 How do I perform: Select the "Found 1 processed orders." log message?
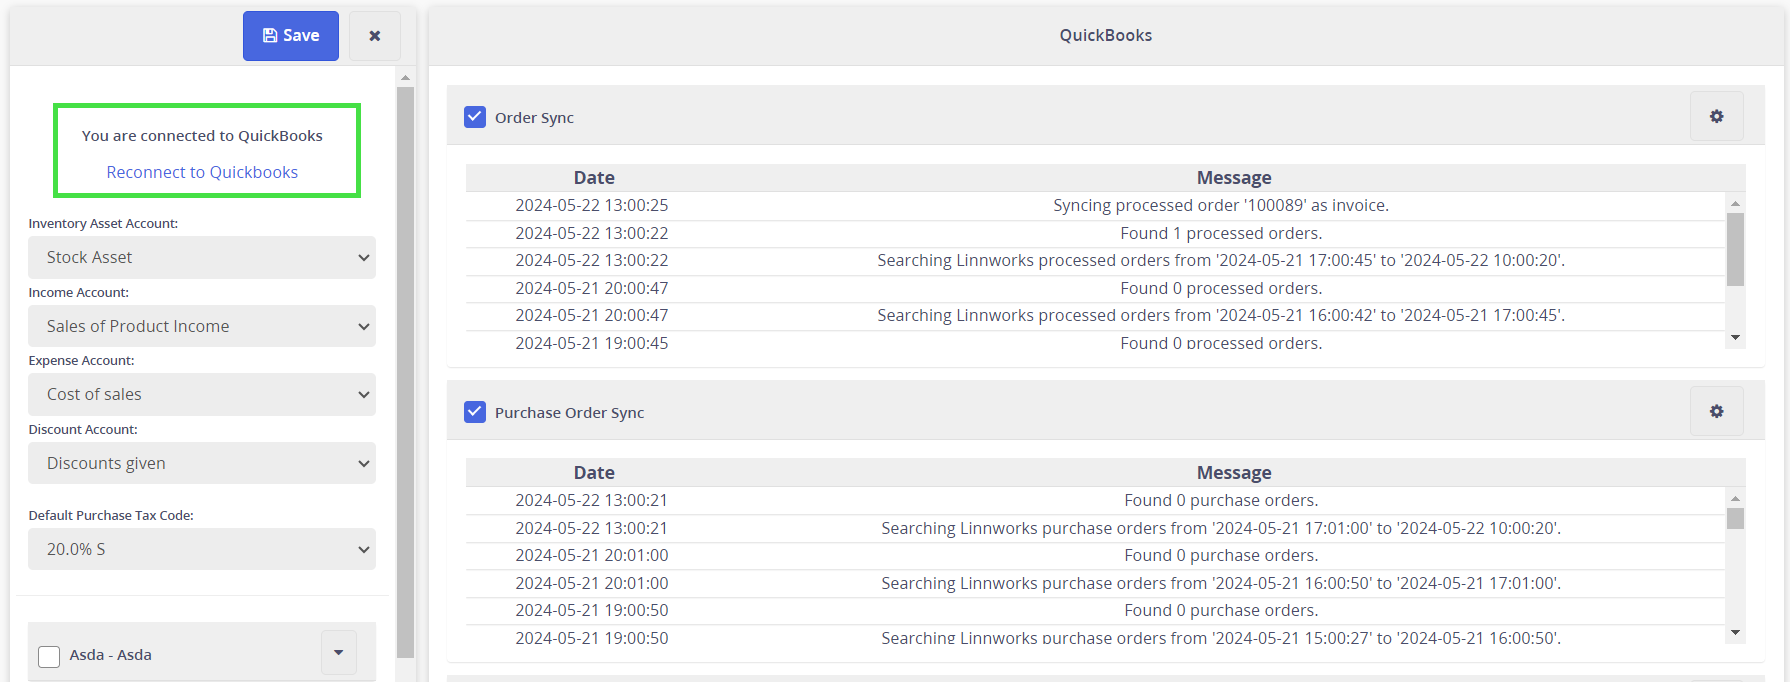click(1221, 233)
